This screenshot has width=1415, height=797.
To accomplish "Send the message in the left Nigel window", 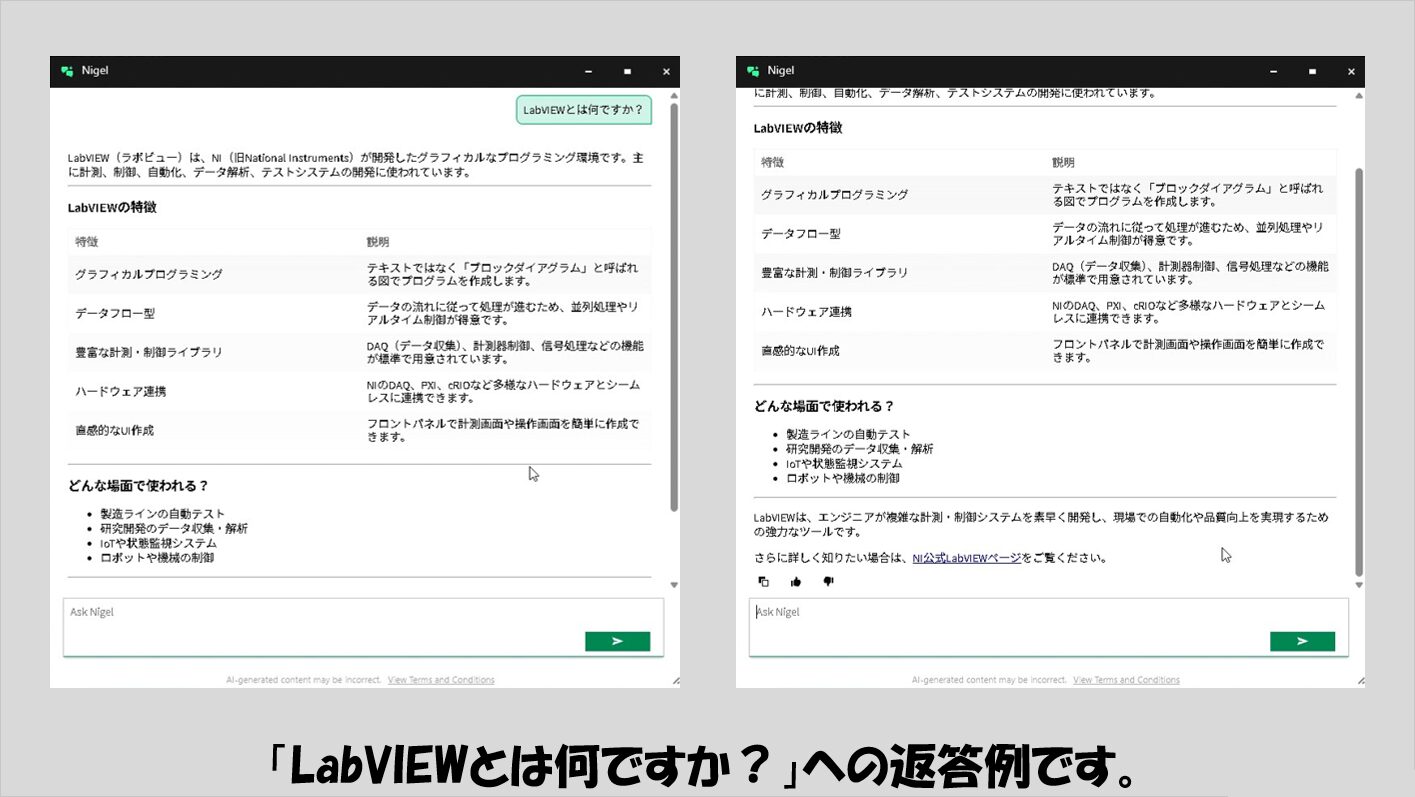I will tap(617, 641).
